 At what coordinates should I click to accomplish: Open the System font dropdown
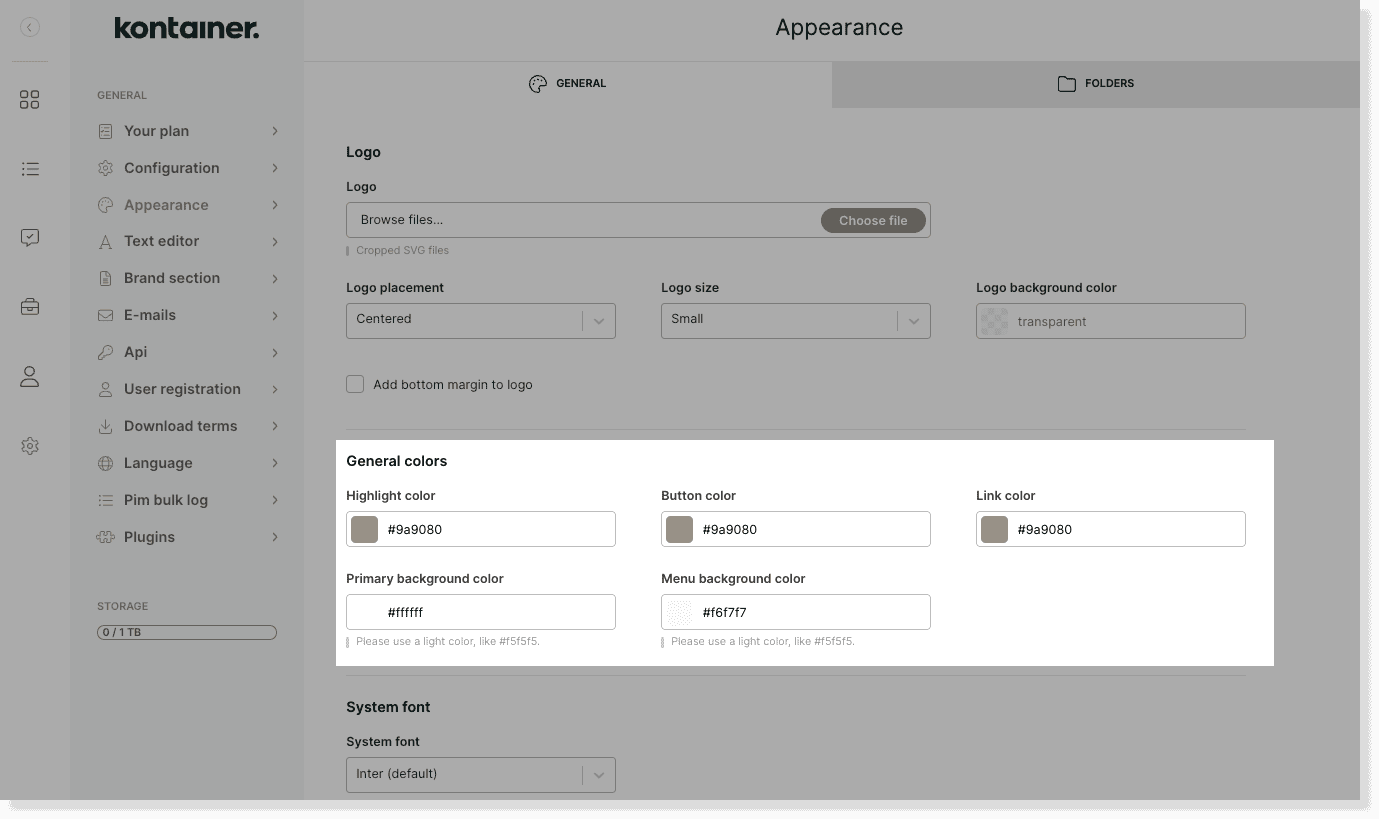click(480, 774)
